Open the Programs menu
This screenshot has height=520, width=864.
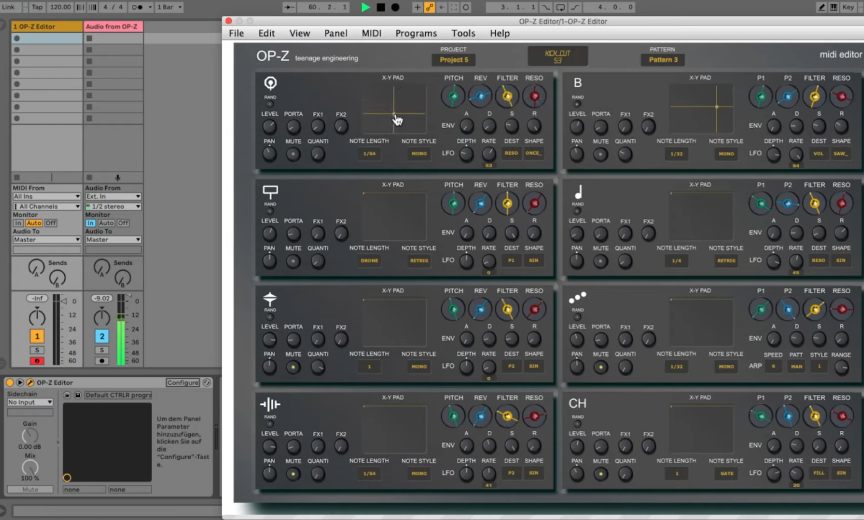coord(416,33)
